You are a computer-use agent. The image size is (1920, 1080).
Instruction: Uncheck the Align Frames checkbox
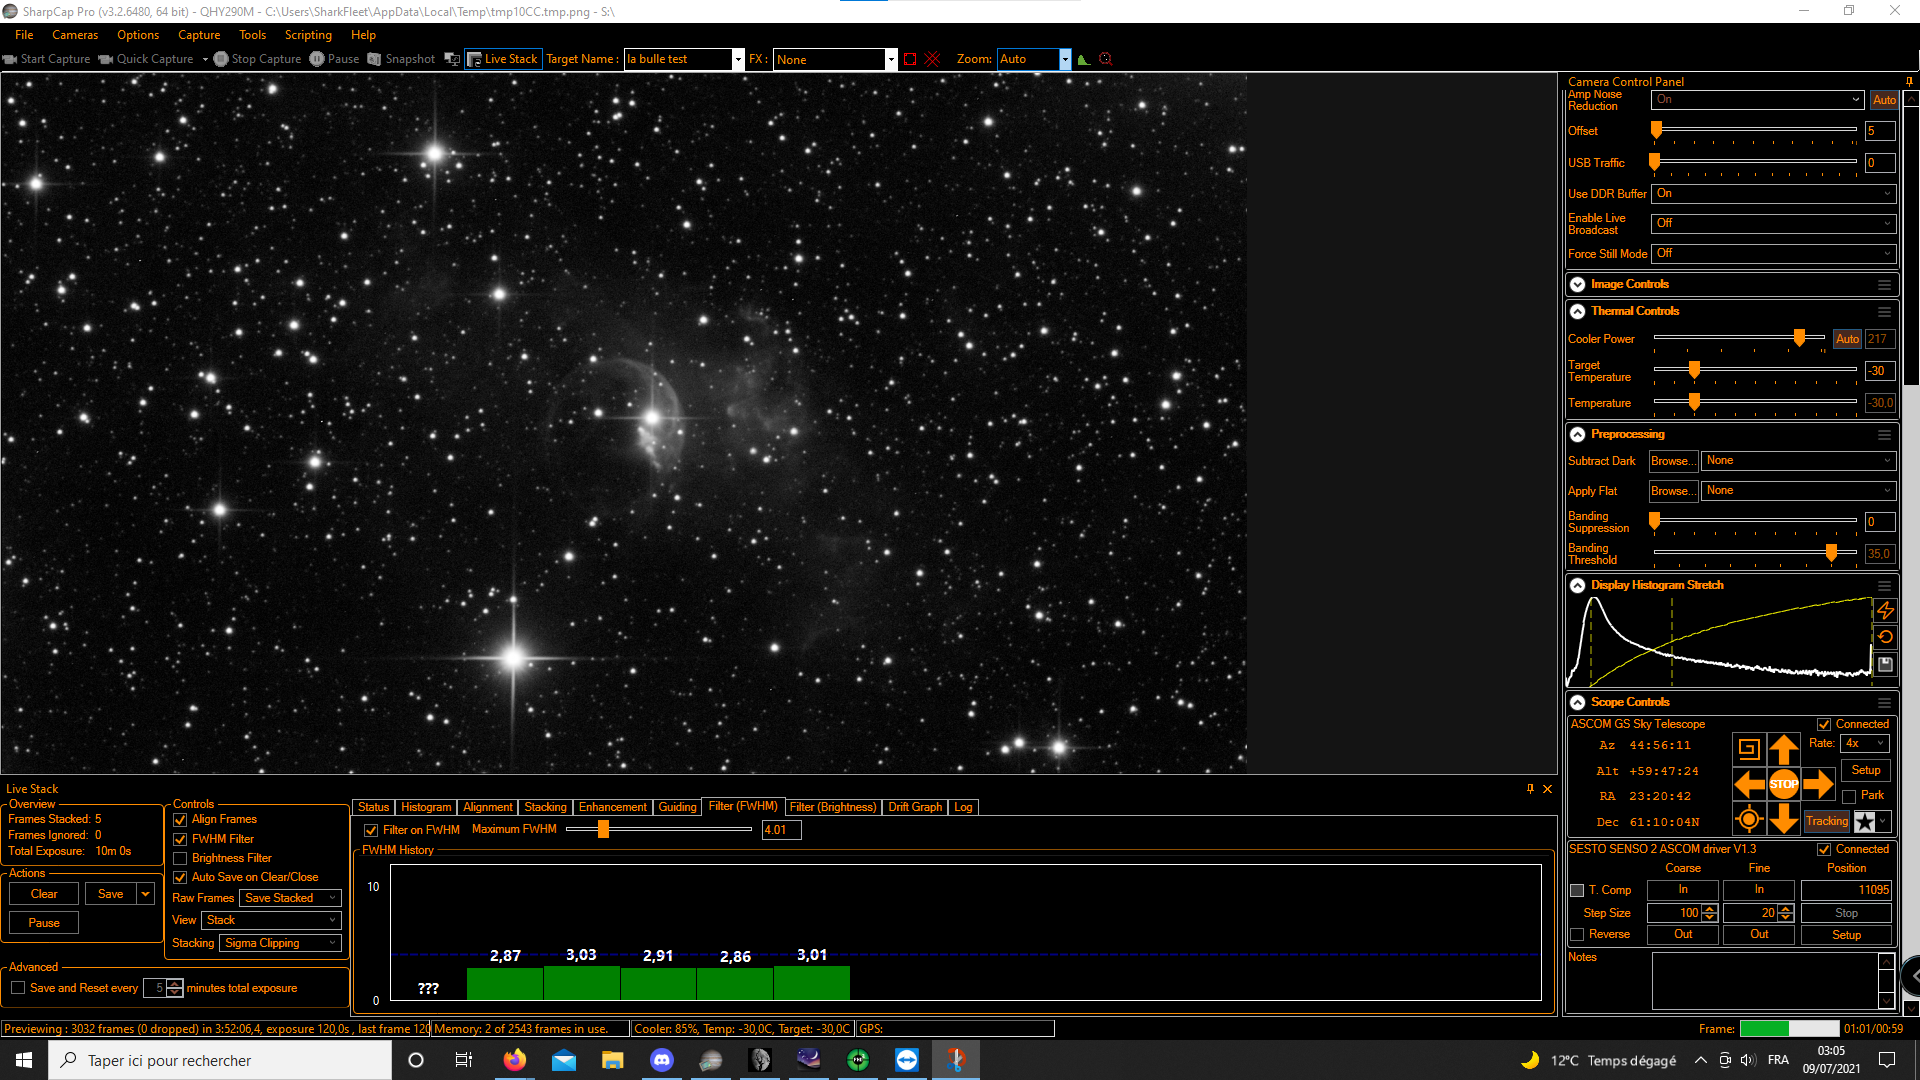(180, 820)
